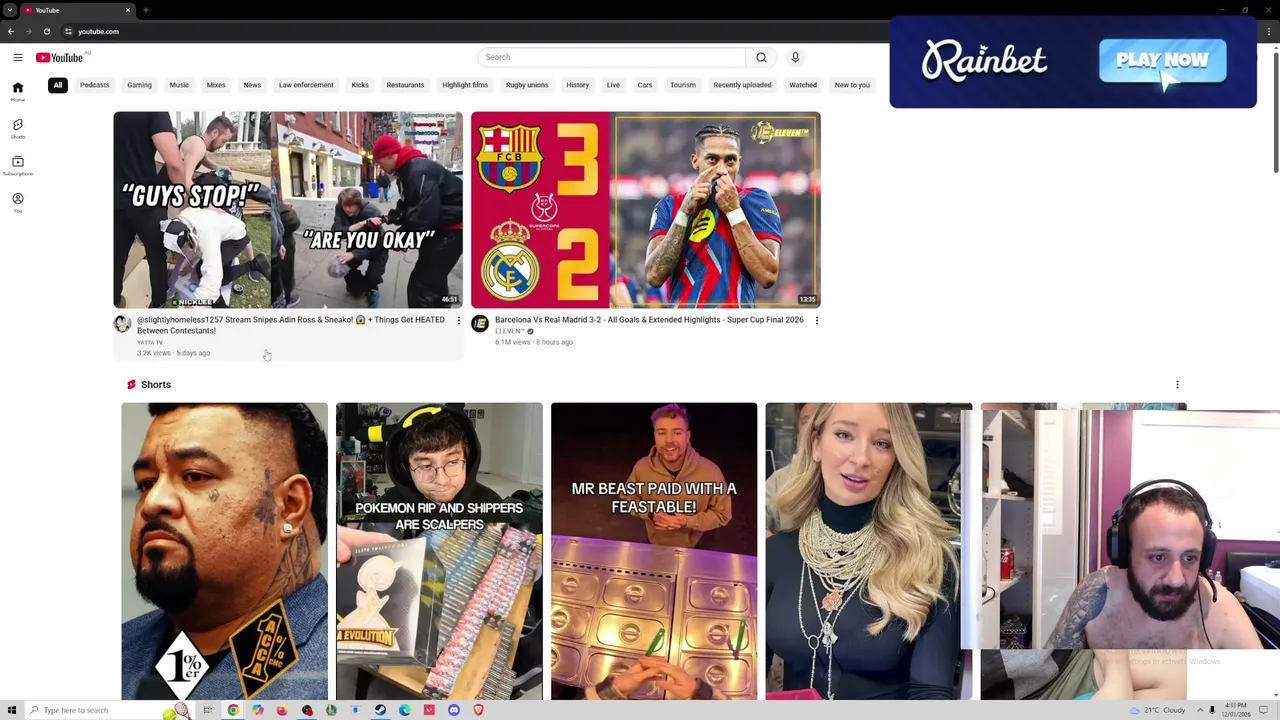Open the Barcelona vs Real Madrid thumbnail
The height and width of the screenshot is (720, 1280).
coord(646,209)
